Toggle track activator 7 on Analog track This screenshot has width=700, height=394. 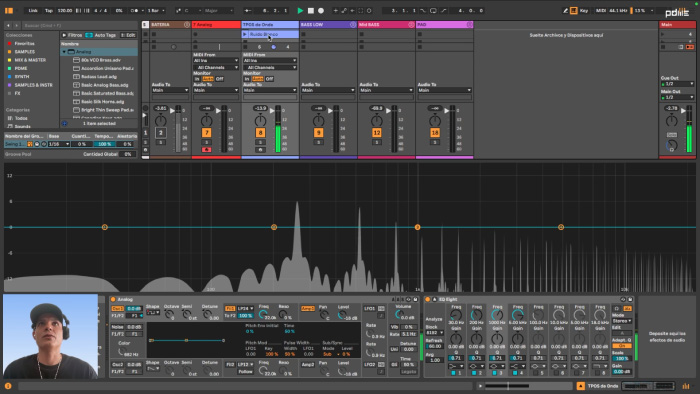click(206, 133)
